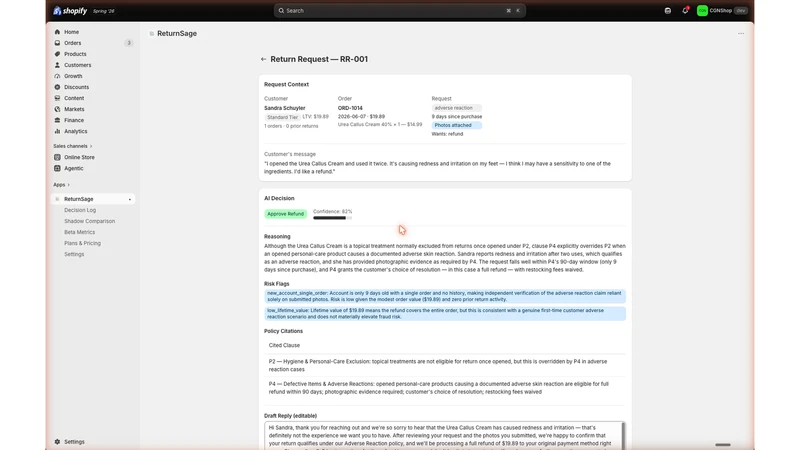Select ReturnSage app in sidebar
Screen dimensions: 800x450
point(93,199)
